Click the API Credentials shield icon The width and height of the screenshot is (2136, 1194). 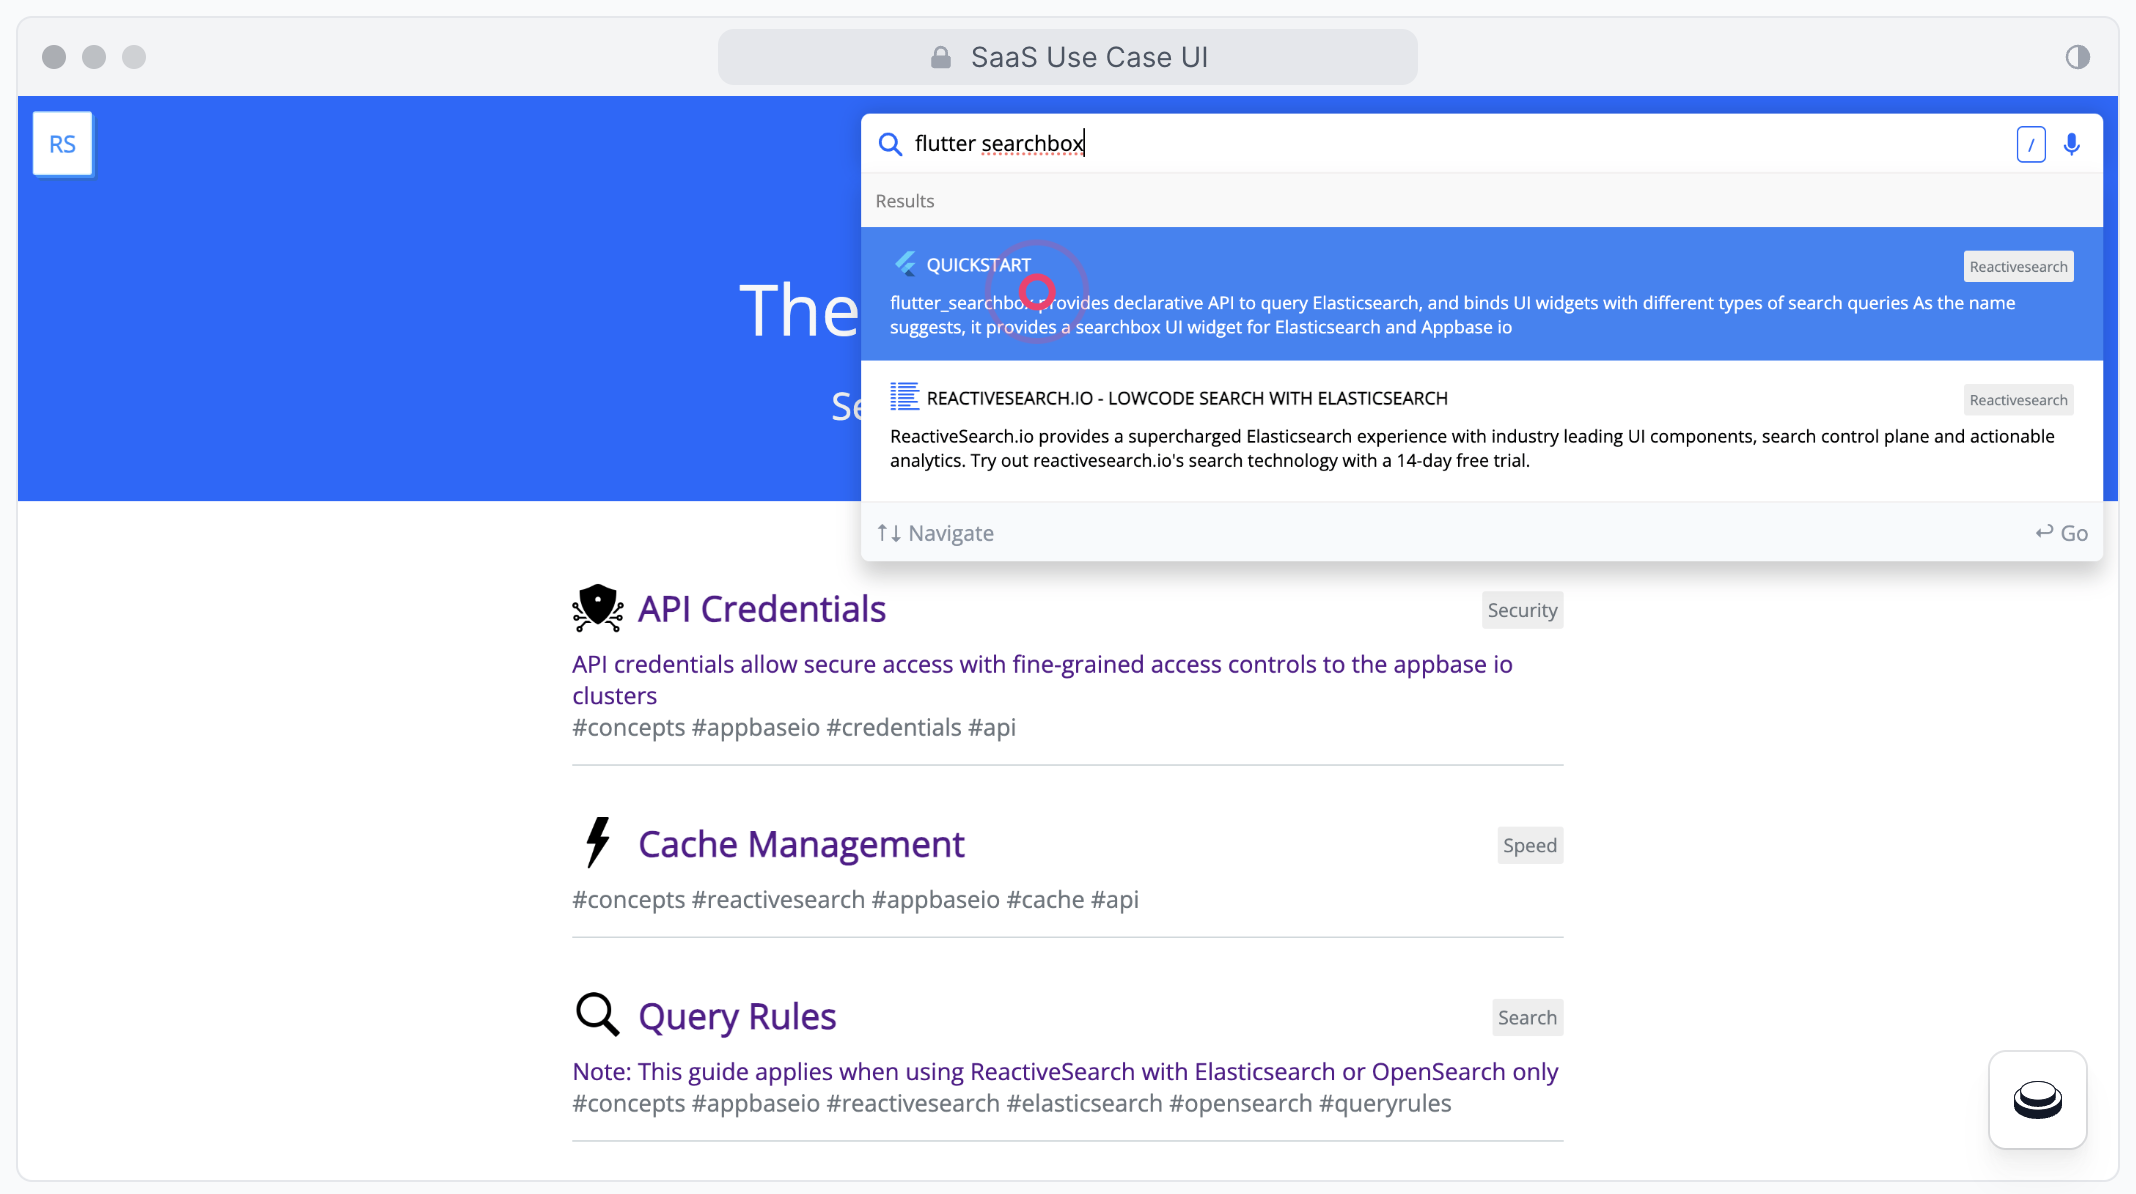tap(597, 608)
